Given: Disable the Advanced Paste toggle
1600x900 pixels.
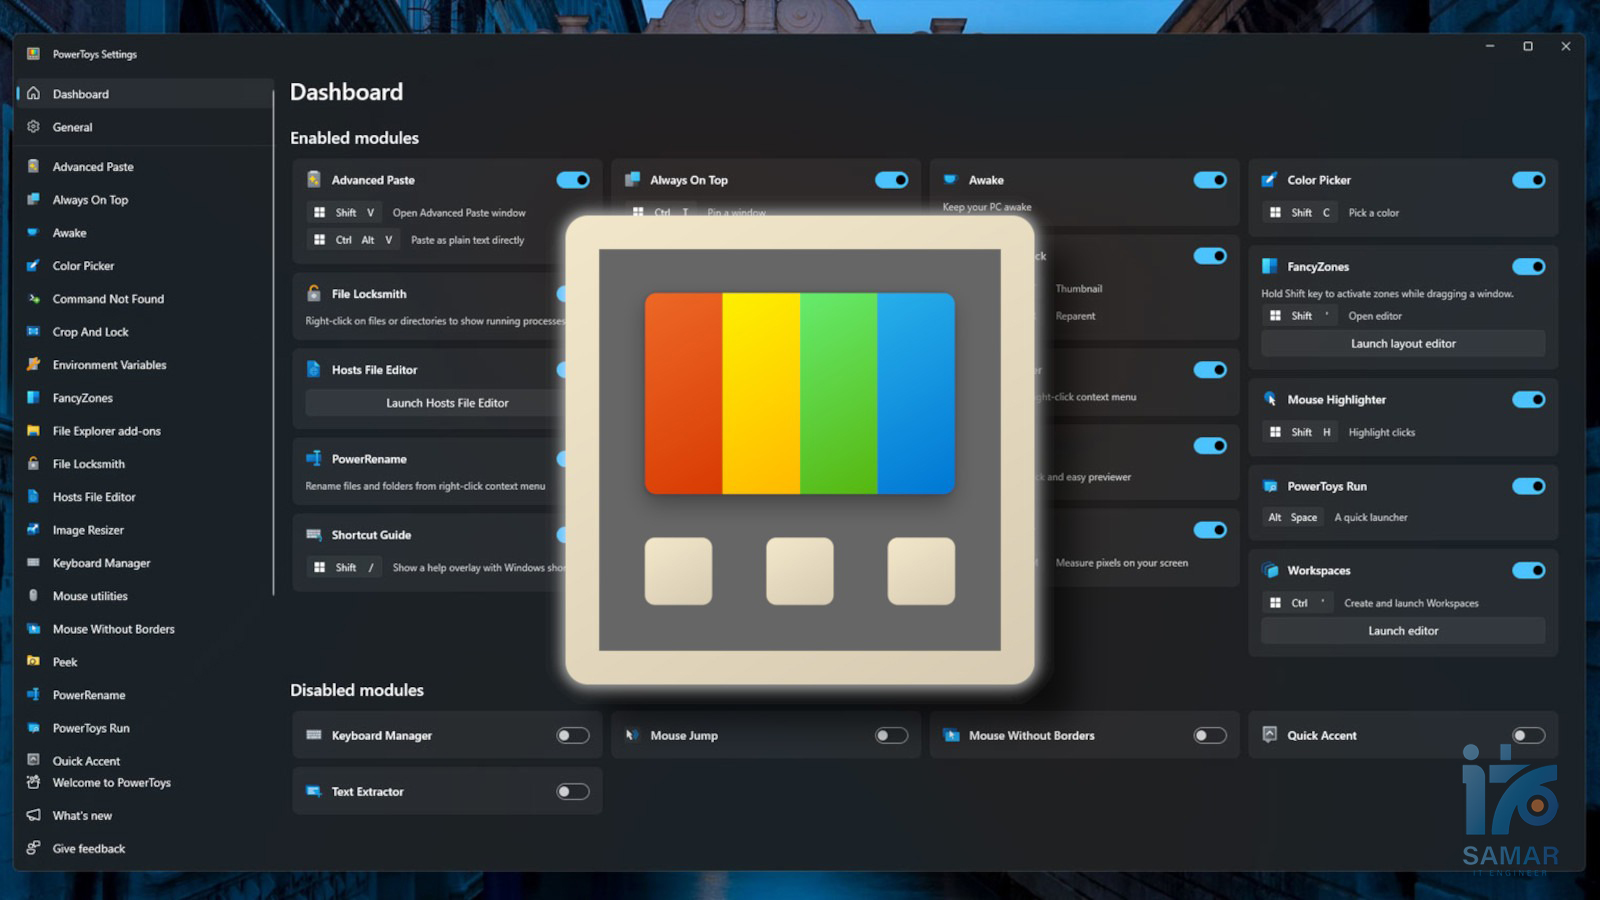Looking at the screenshot, I should 573,180.
